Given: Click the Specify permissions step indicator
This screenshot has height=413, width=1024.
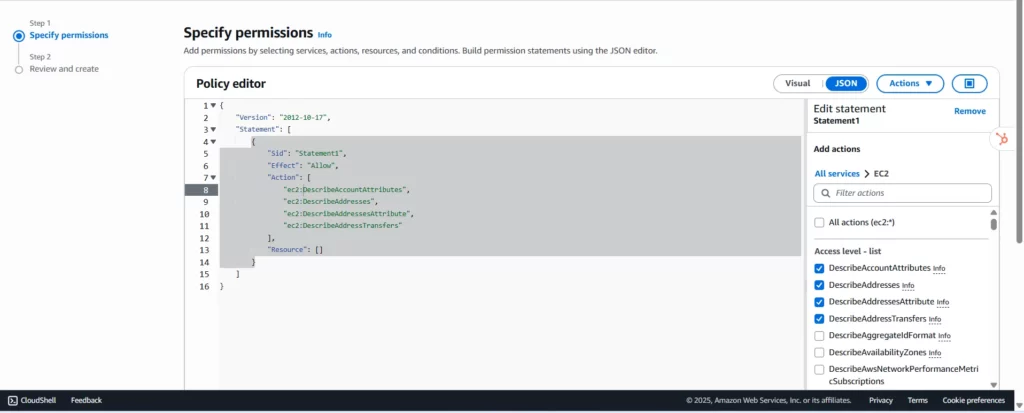Looking at the screenshot, I should click(x=19, y=35).
